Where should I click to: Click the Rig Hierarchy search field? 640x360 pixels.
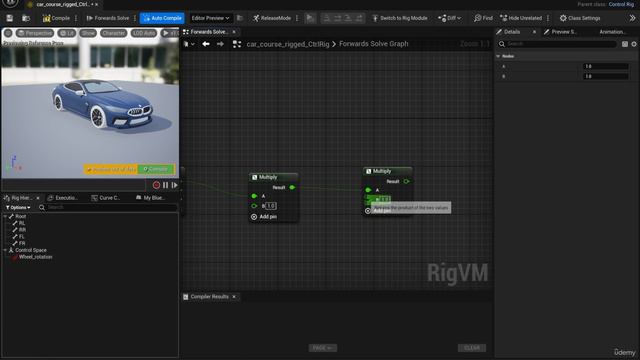pyautogui.click(x=108, y=207)
